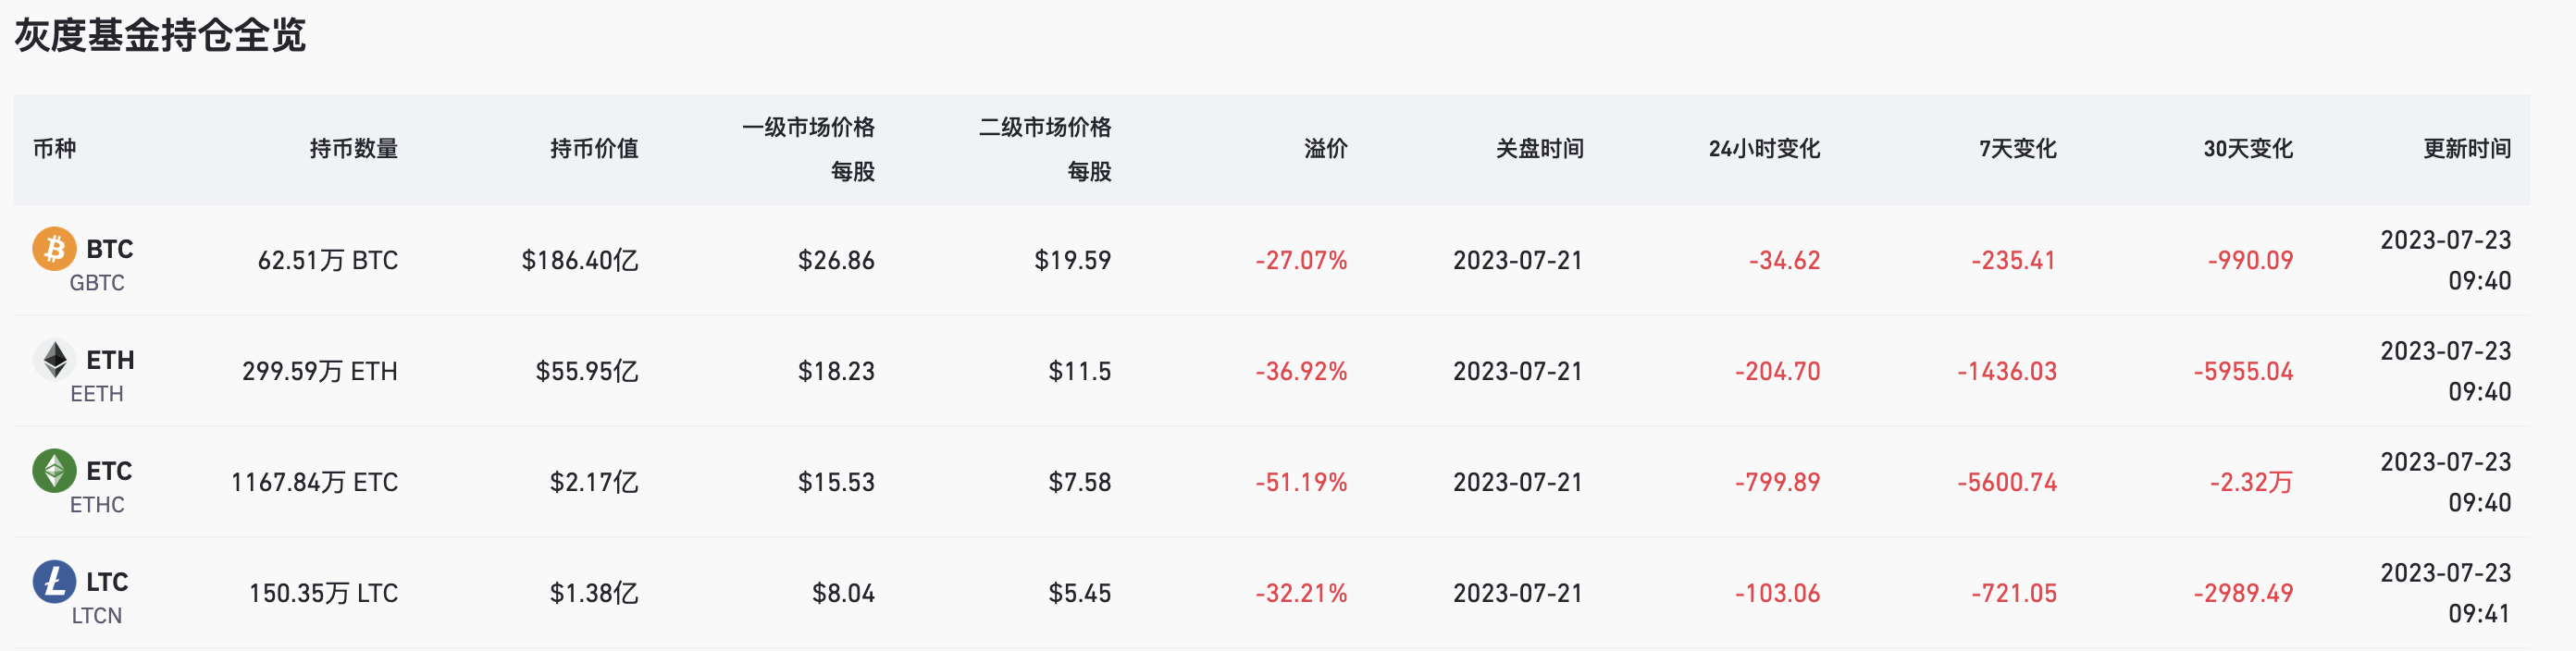Click the Litecoin LTC coin icon
Image resolution: width=2576 pixels, height=651 pixels.
coord(55,583)
